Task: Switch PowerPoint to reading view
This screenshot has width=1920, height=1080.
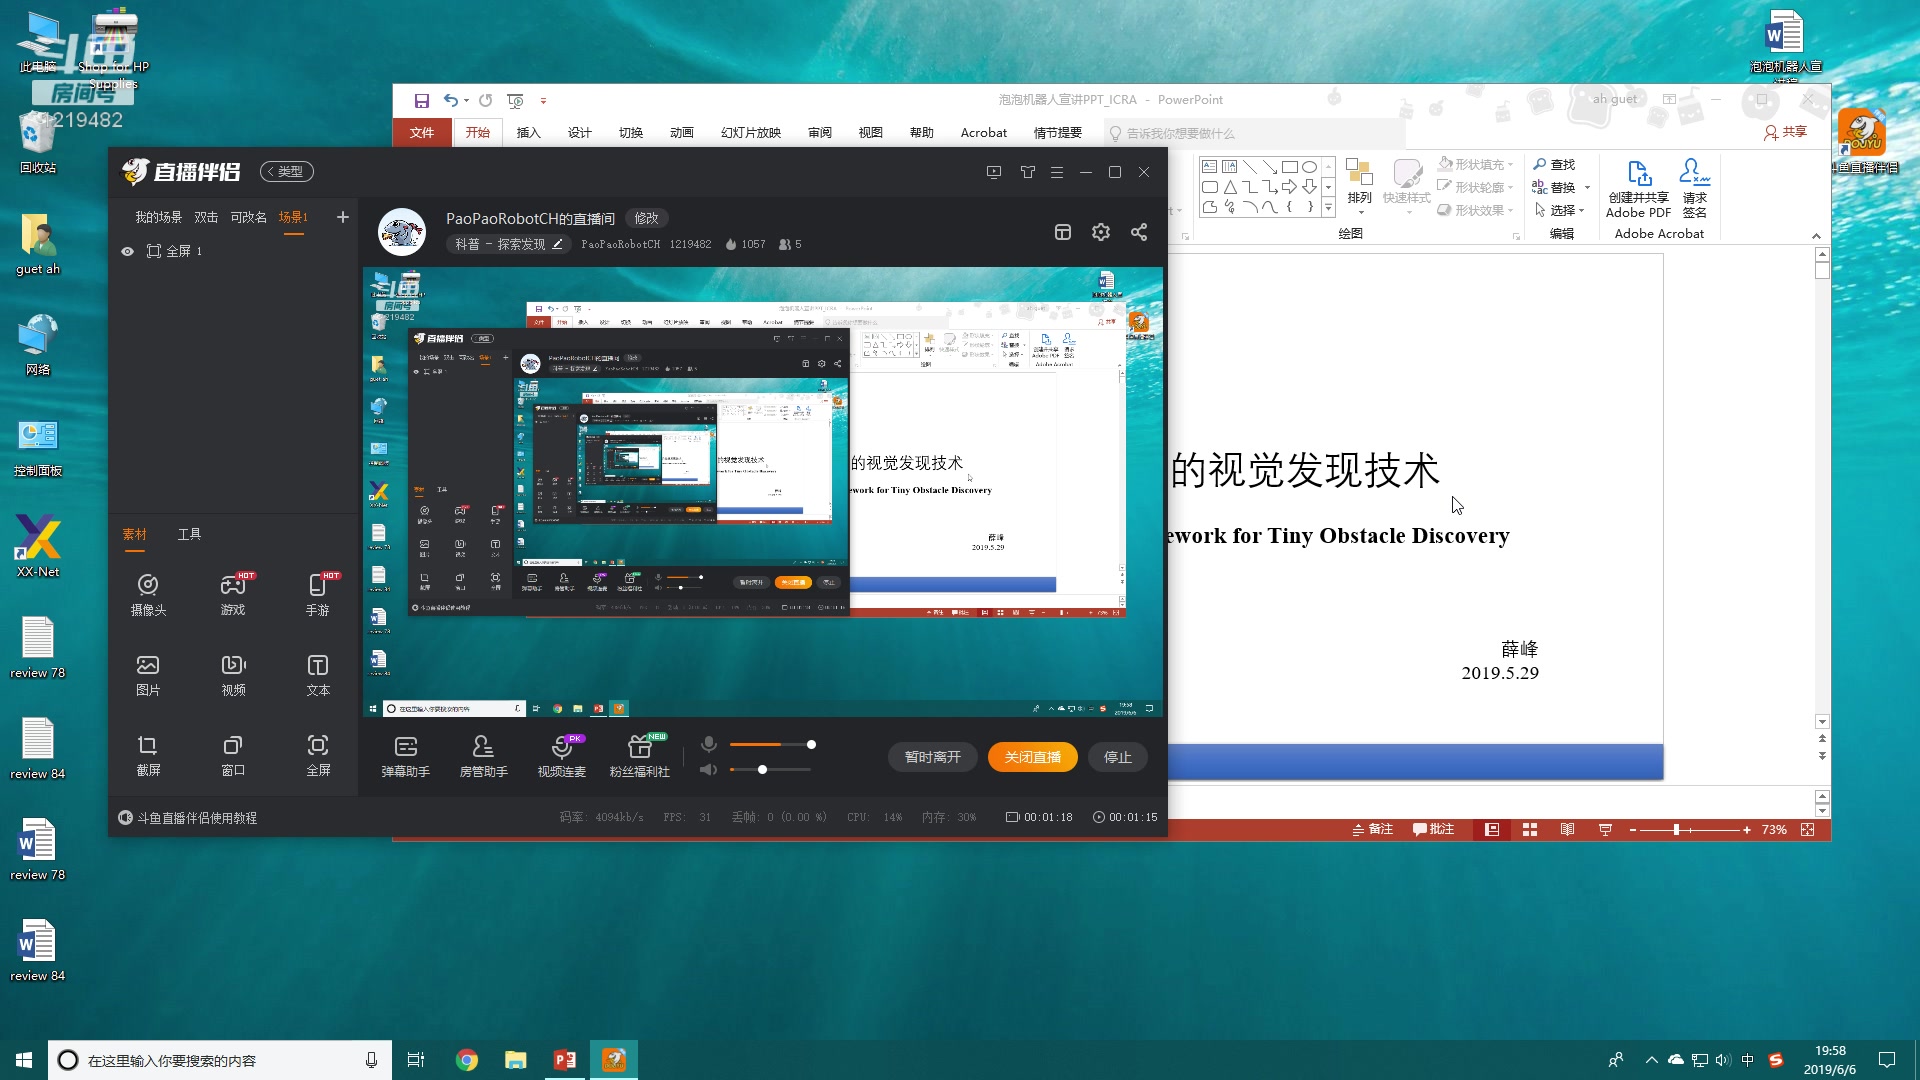Action: [1567, 830]
